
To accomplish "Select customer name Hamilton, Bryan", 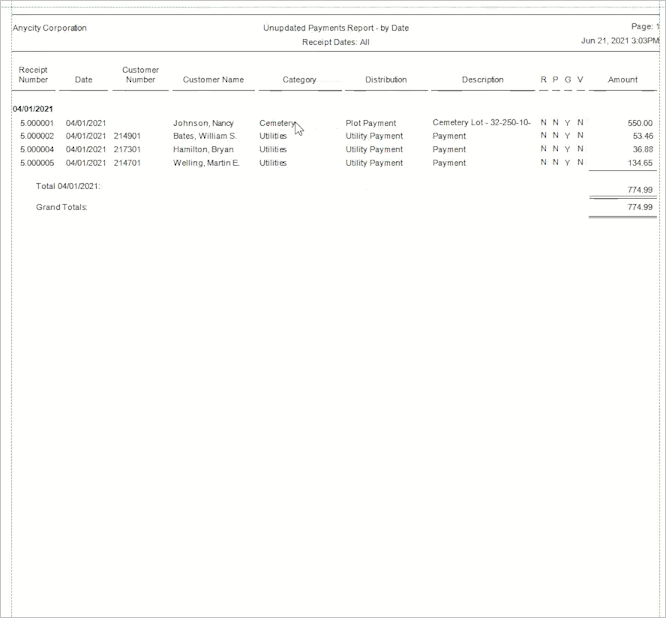I will pos(203,149).
